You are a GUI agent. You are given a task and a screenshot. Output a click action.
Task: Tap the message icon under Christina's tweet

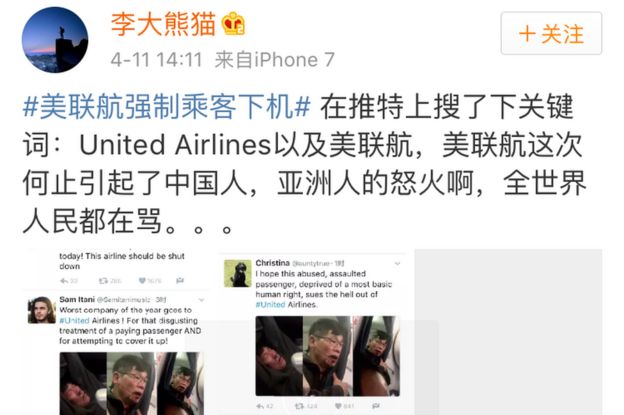tap(375, 406)
